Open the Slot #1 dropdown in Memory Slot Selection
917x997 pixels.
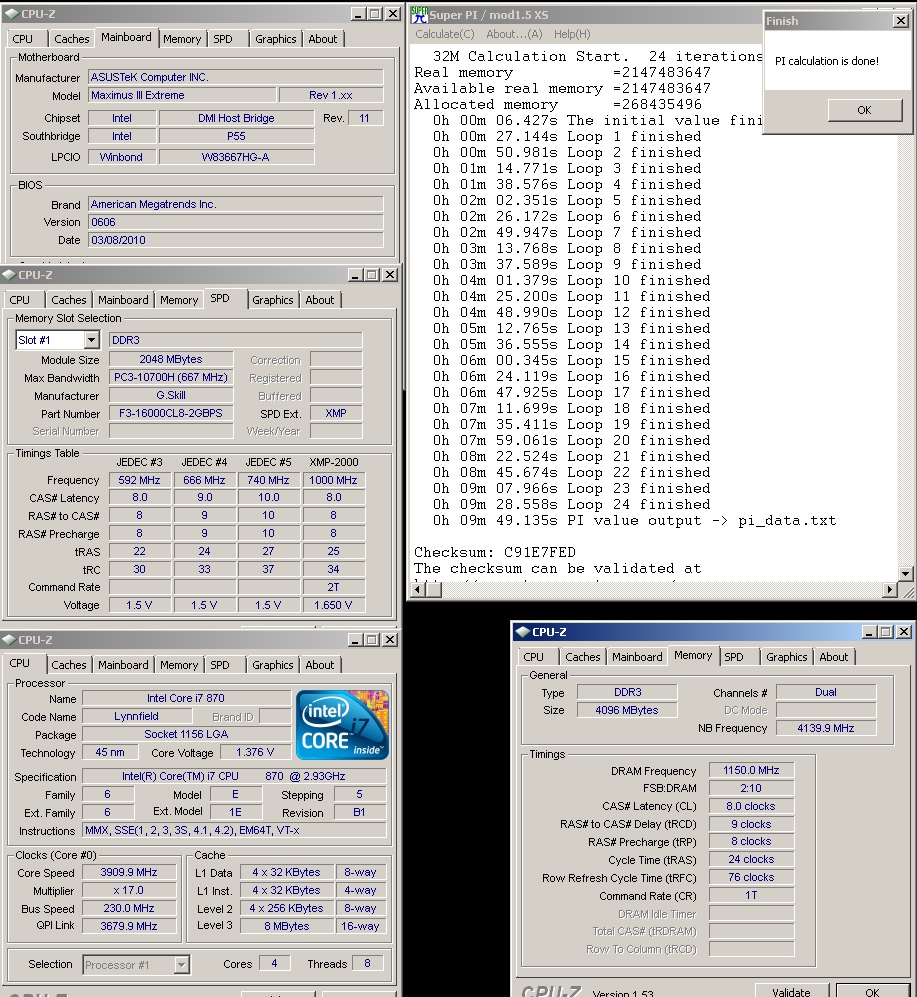click(x=92, y=340)
